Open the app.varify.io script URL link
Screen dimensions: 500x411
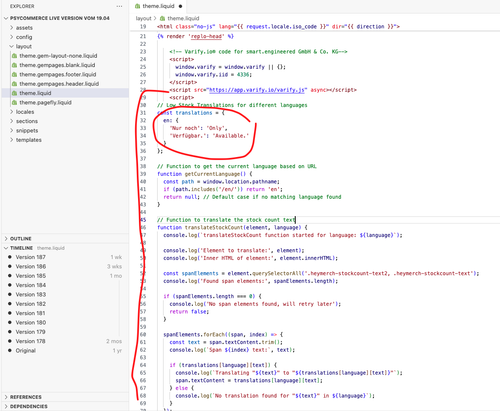(x=257, y=90)
